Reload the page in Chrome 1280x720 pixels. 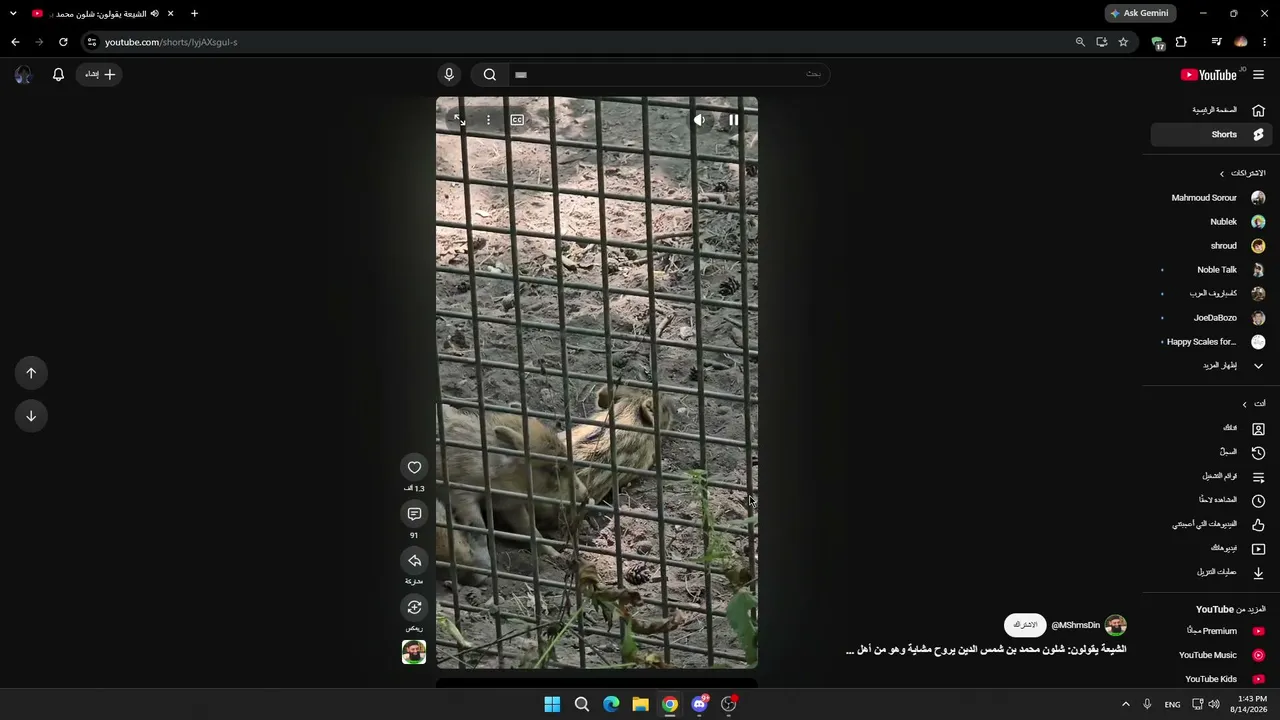tap(63, 42)
